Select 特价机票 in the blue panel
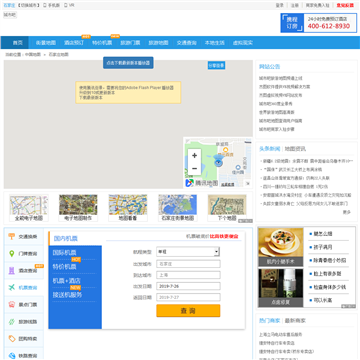The image size is (360, 360). tap(64, 267)
